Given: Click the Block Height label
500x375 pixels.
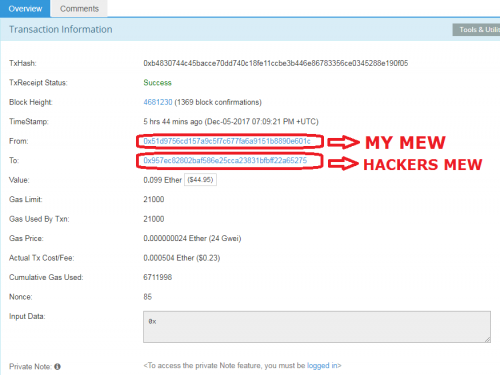Looking at the screenshot, I should tap(31, 102).
